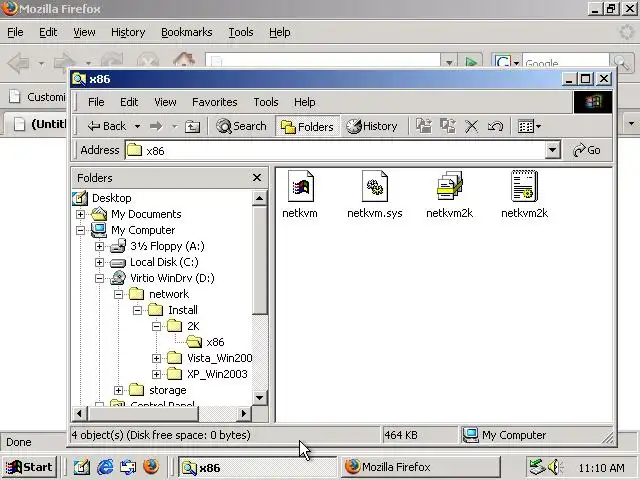This screenshot has width=640, height=480.
Task: Click Show Desktop quick launch icon
Action: pyautogui.click(x=82, y=467)
